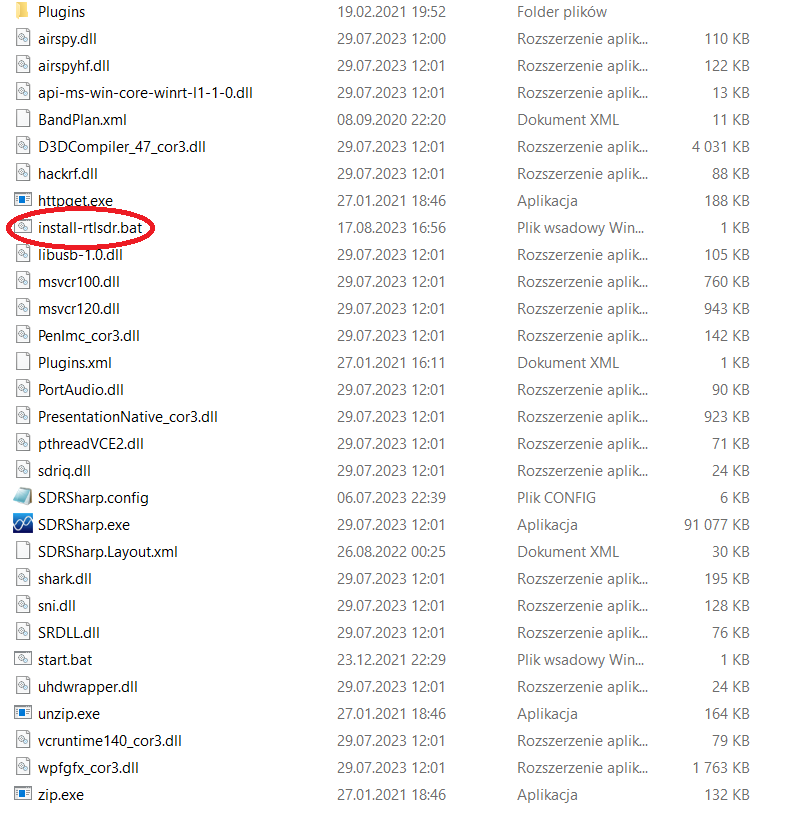Click the SDRSharp.Layout.xml document icon
This screenshot has width=807, height=817.
(22, 551)
